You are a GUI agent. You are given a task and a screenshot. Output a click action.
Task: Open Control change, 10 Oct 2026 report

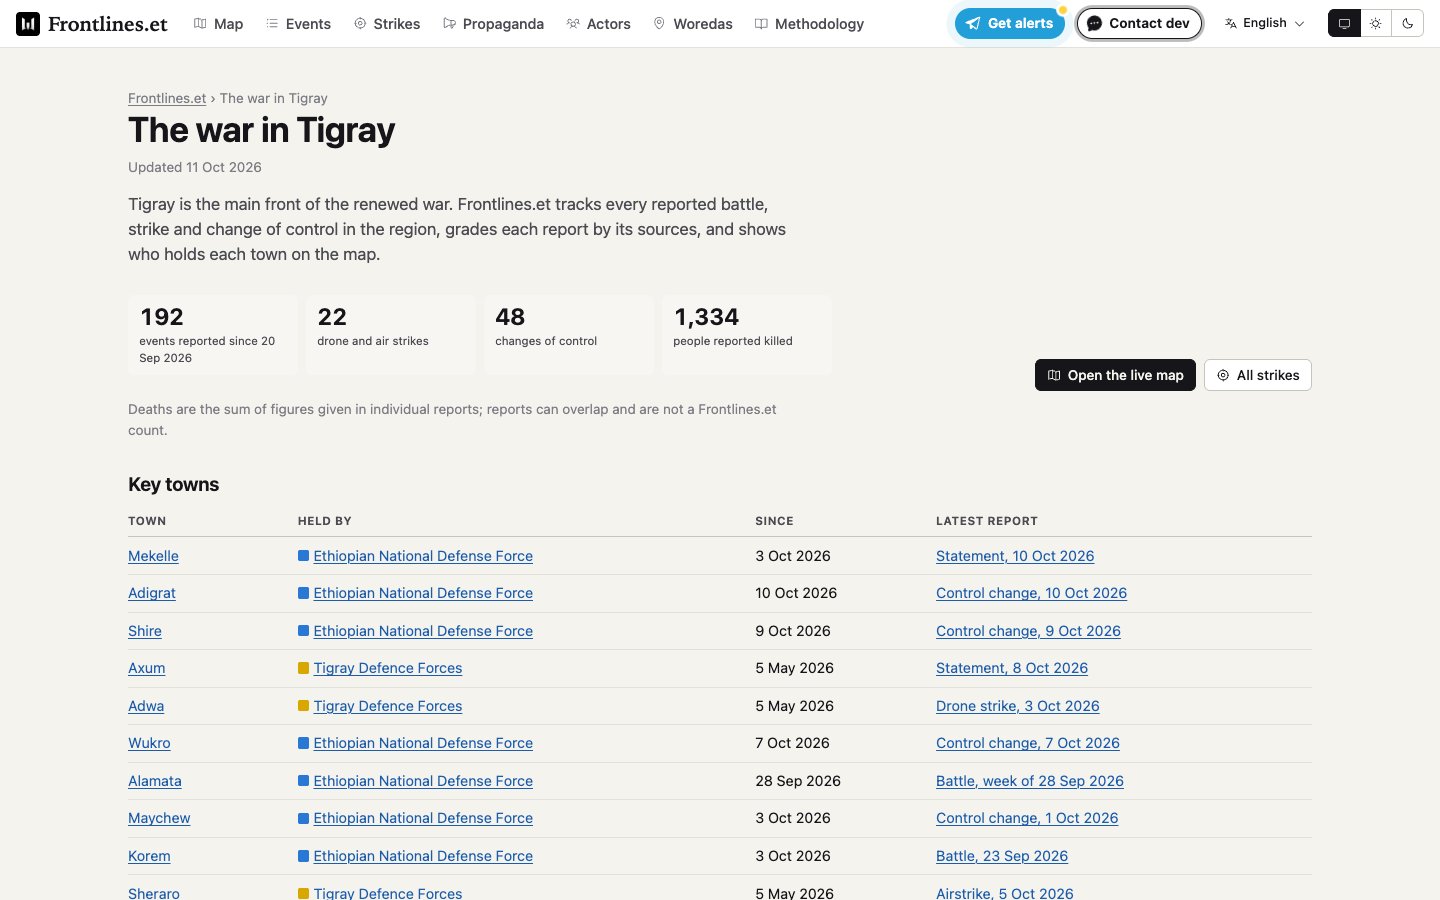pyautogui.click(x=1031, y=593)
